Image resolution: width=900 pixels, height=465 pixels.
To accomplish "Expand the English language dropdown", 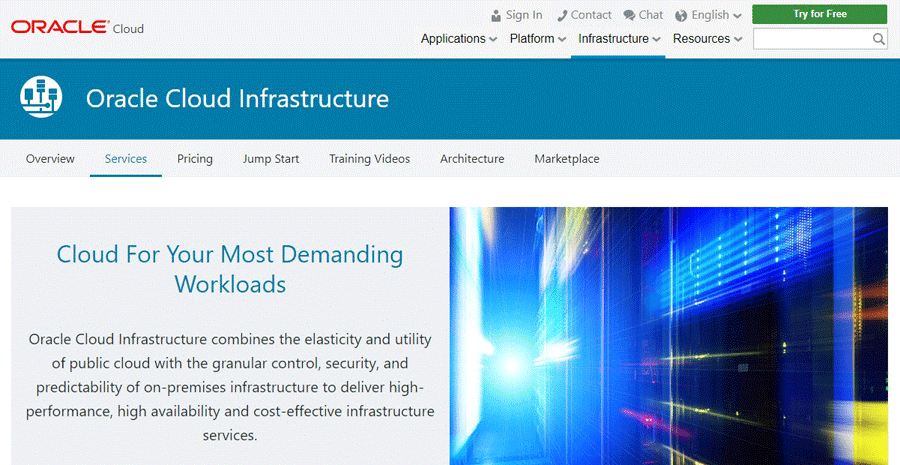I will [716, 16].
